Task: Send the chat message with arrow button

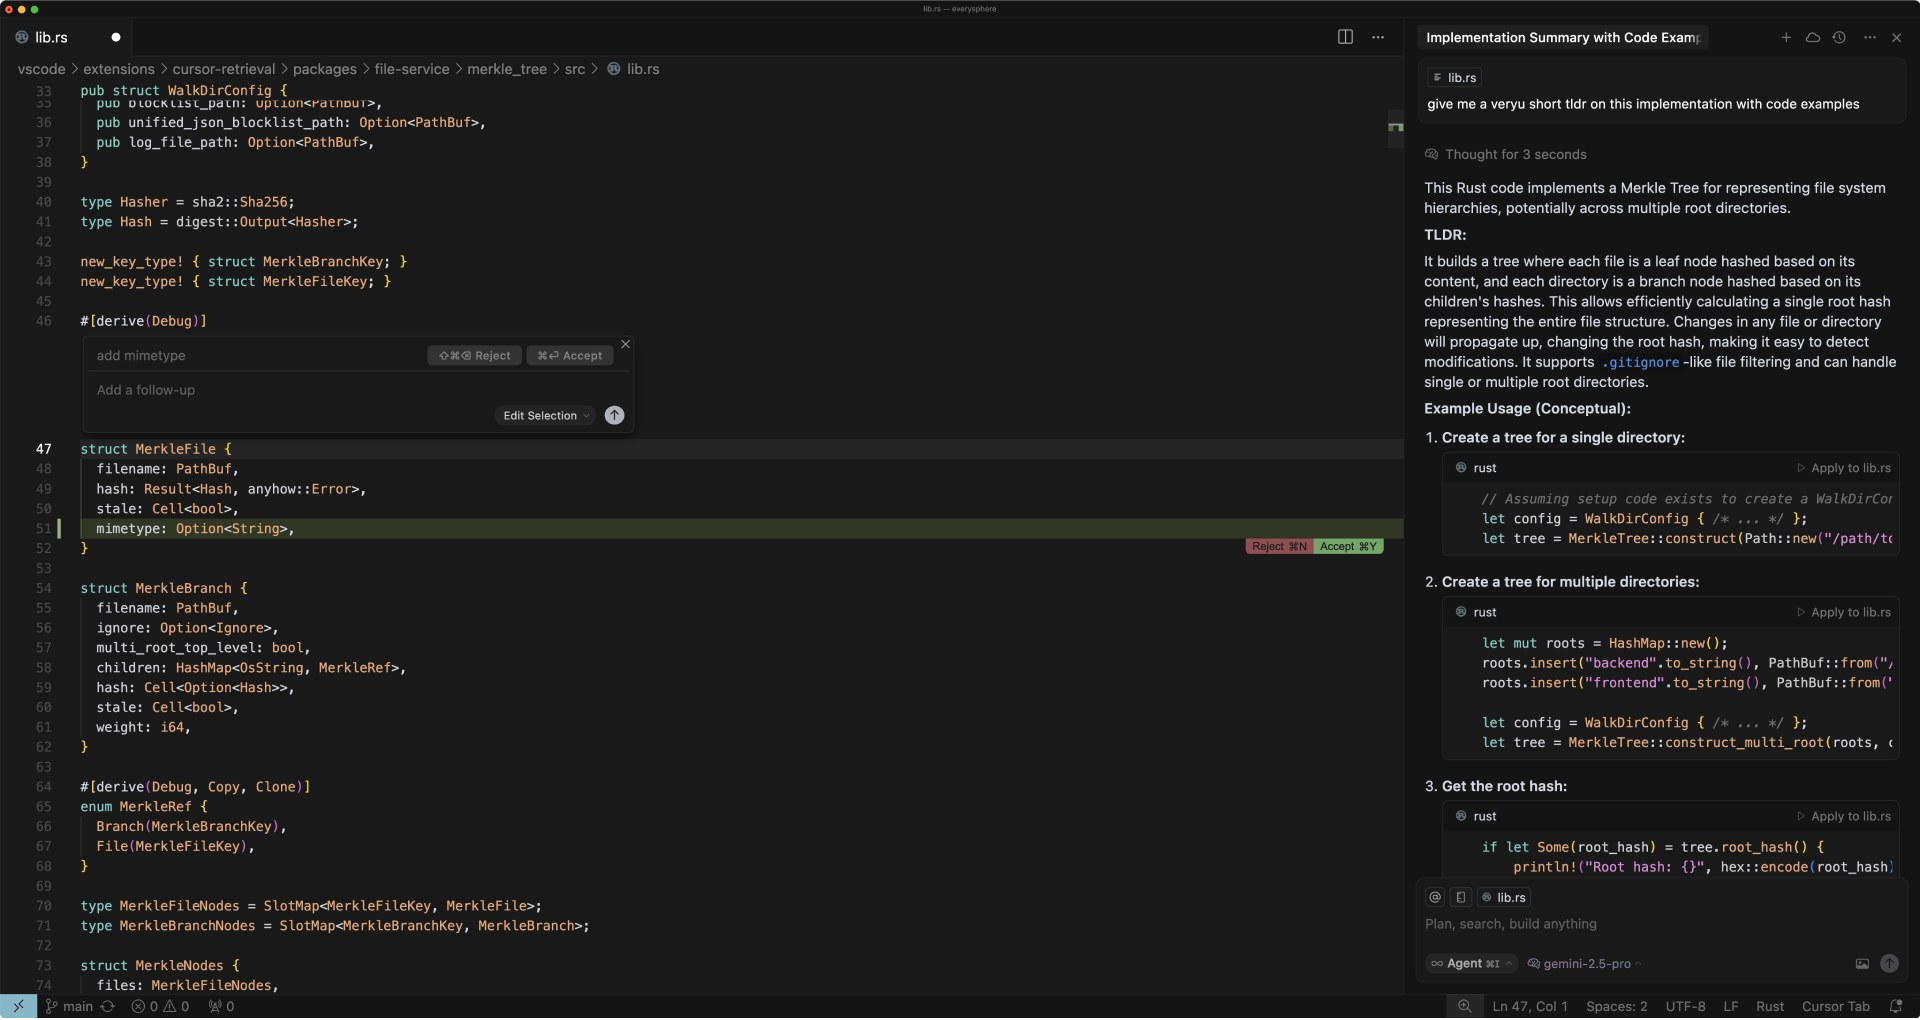Action: (1889, 964)
